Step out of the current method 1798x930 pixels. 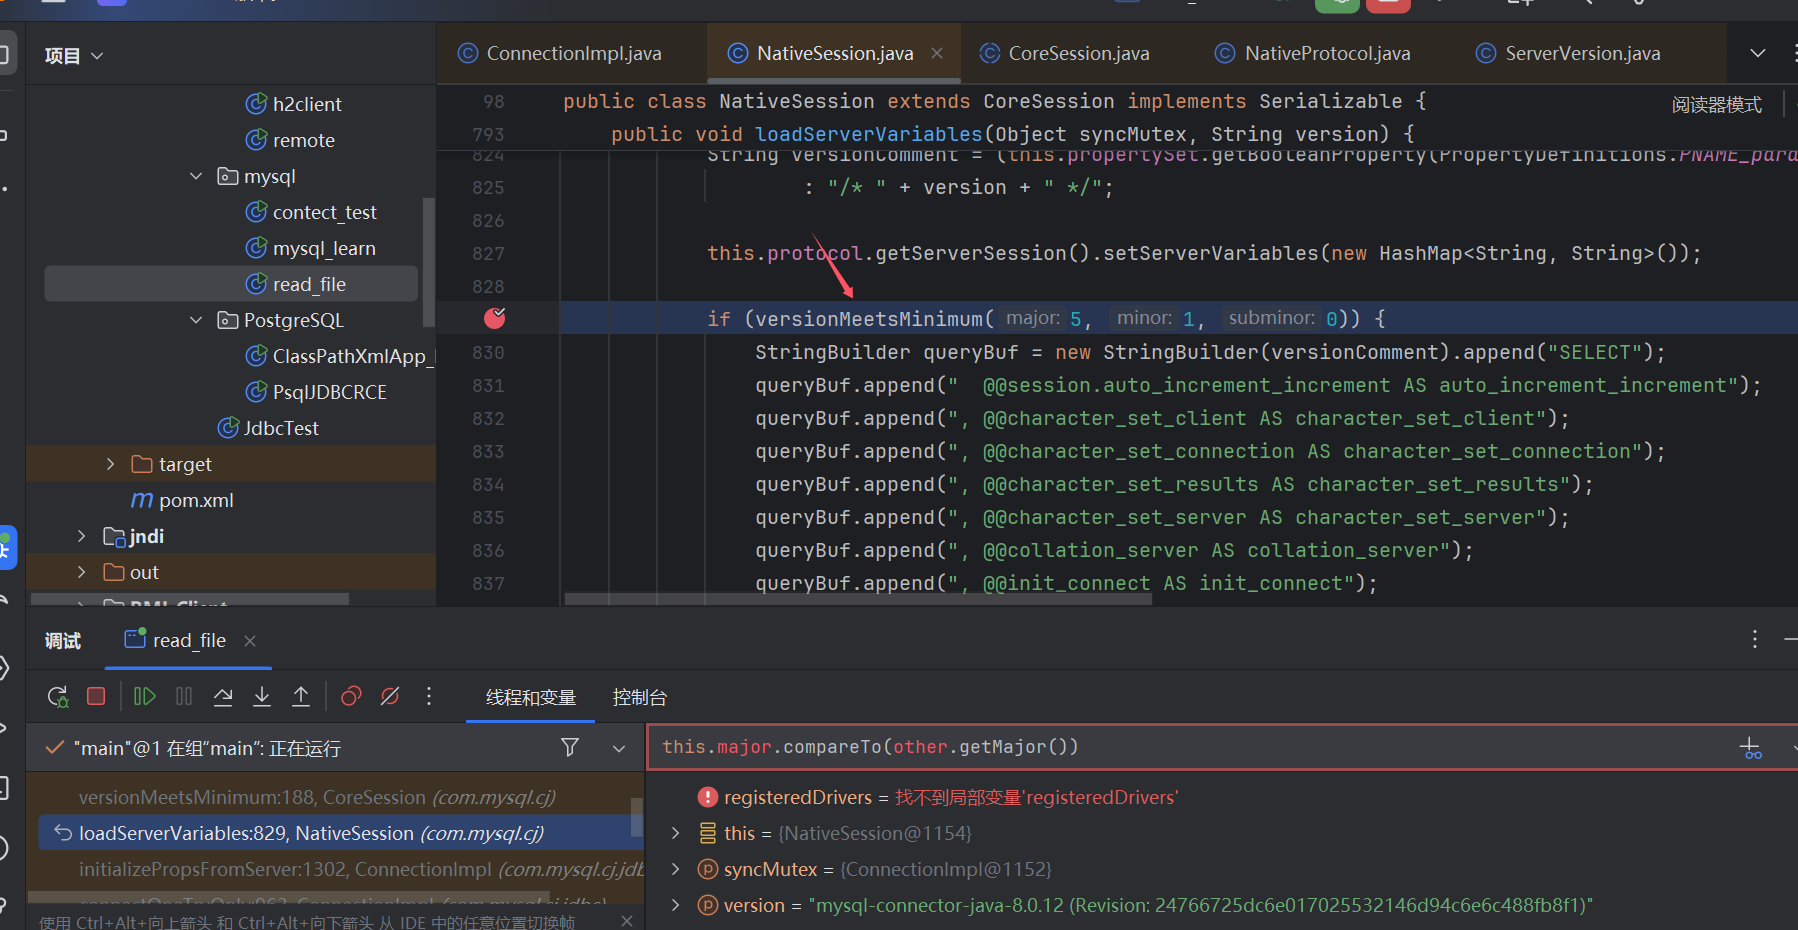(x=301, y=696)
